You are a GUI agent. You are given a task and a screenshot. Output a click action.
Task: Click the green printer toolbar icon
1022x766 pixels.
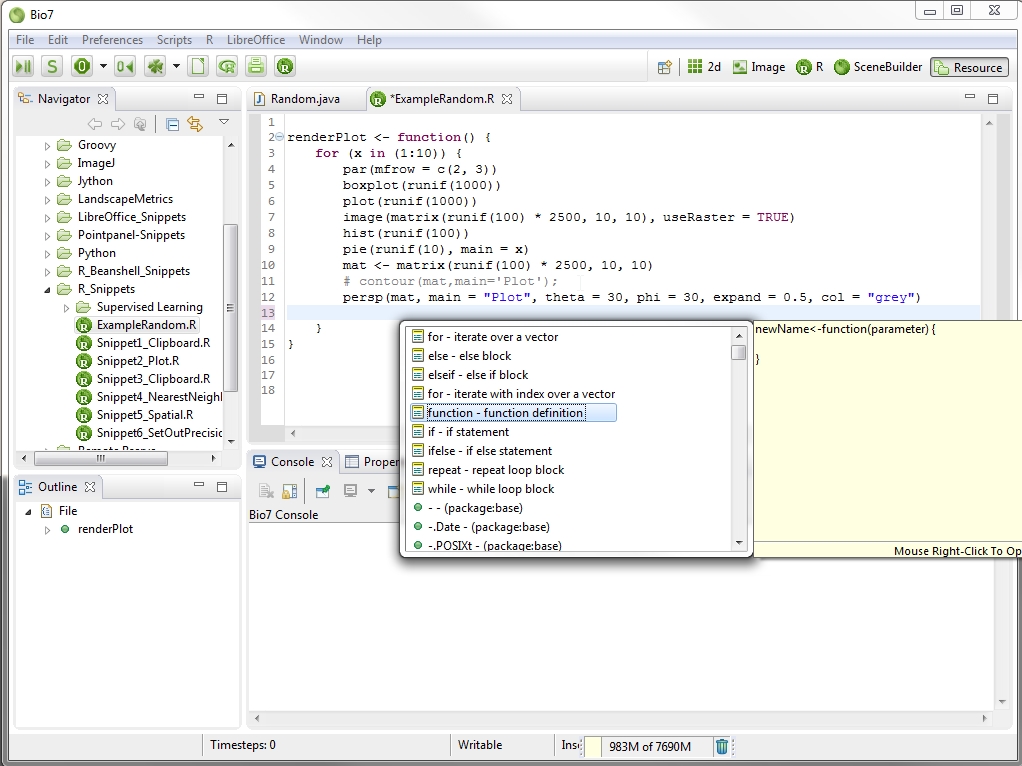(256, 66)
